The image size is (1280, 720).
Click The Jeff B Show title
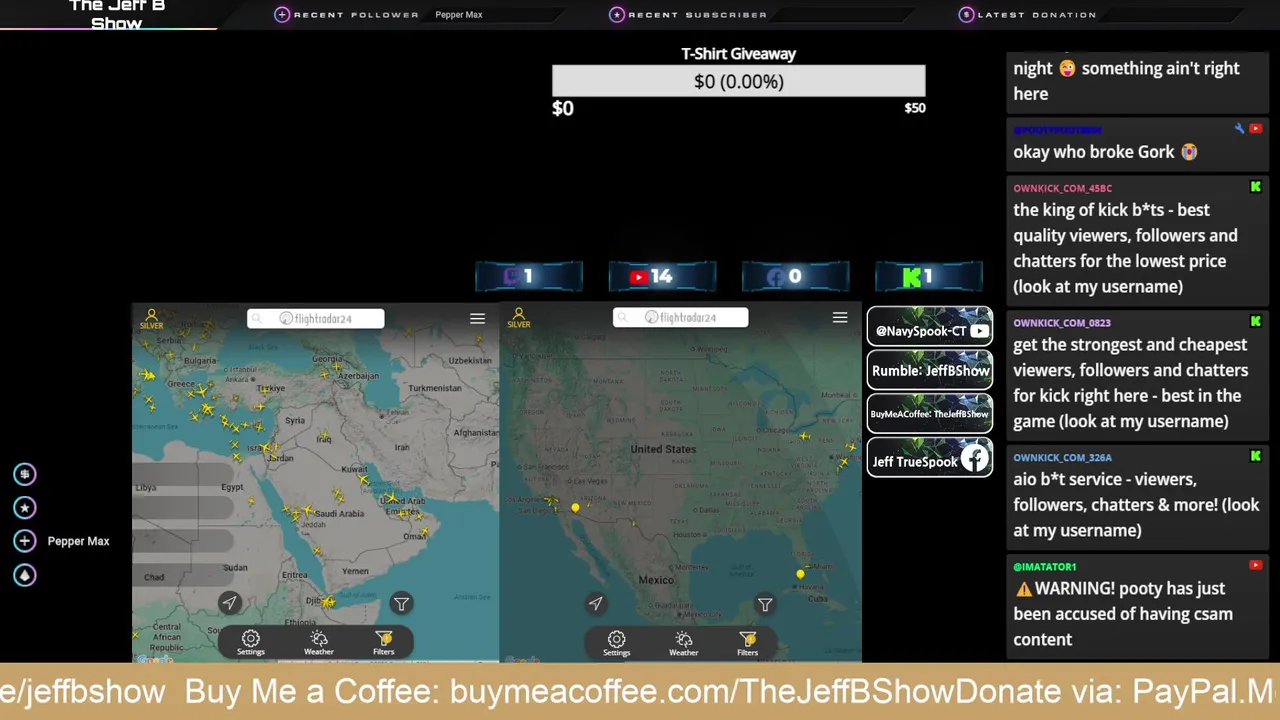click(117, 14)
